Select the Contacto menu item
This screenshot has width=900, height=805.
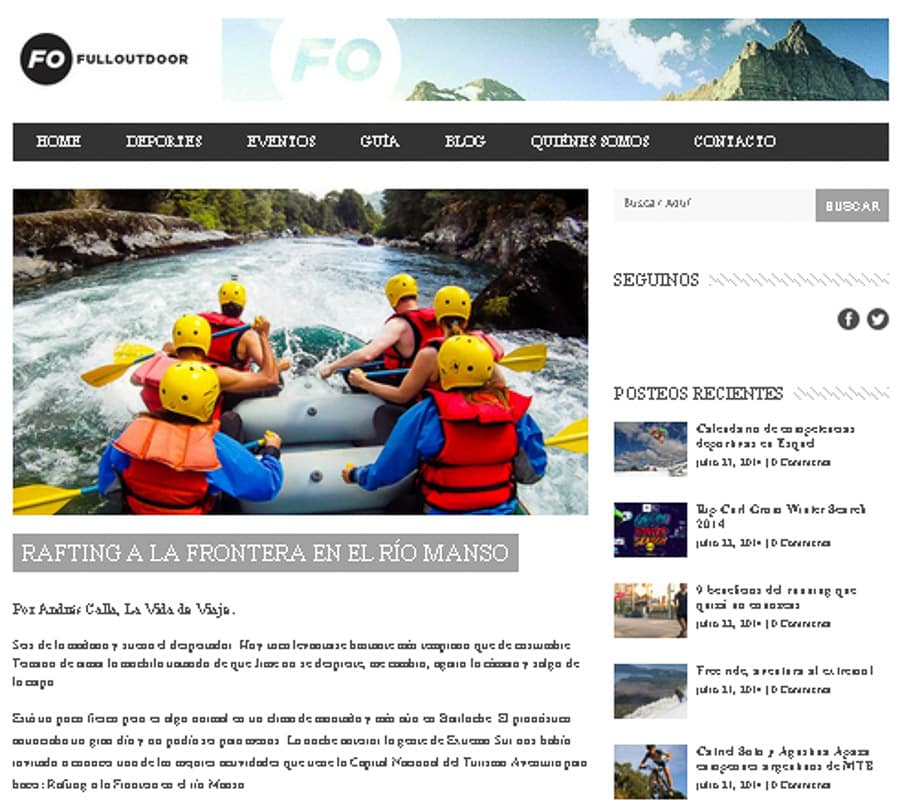click(734, 141)
